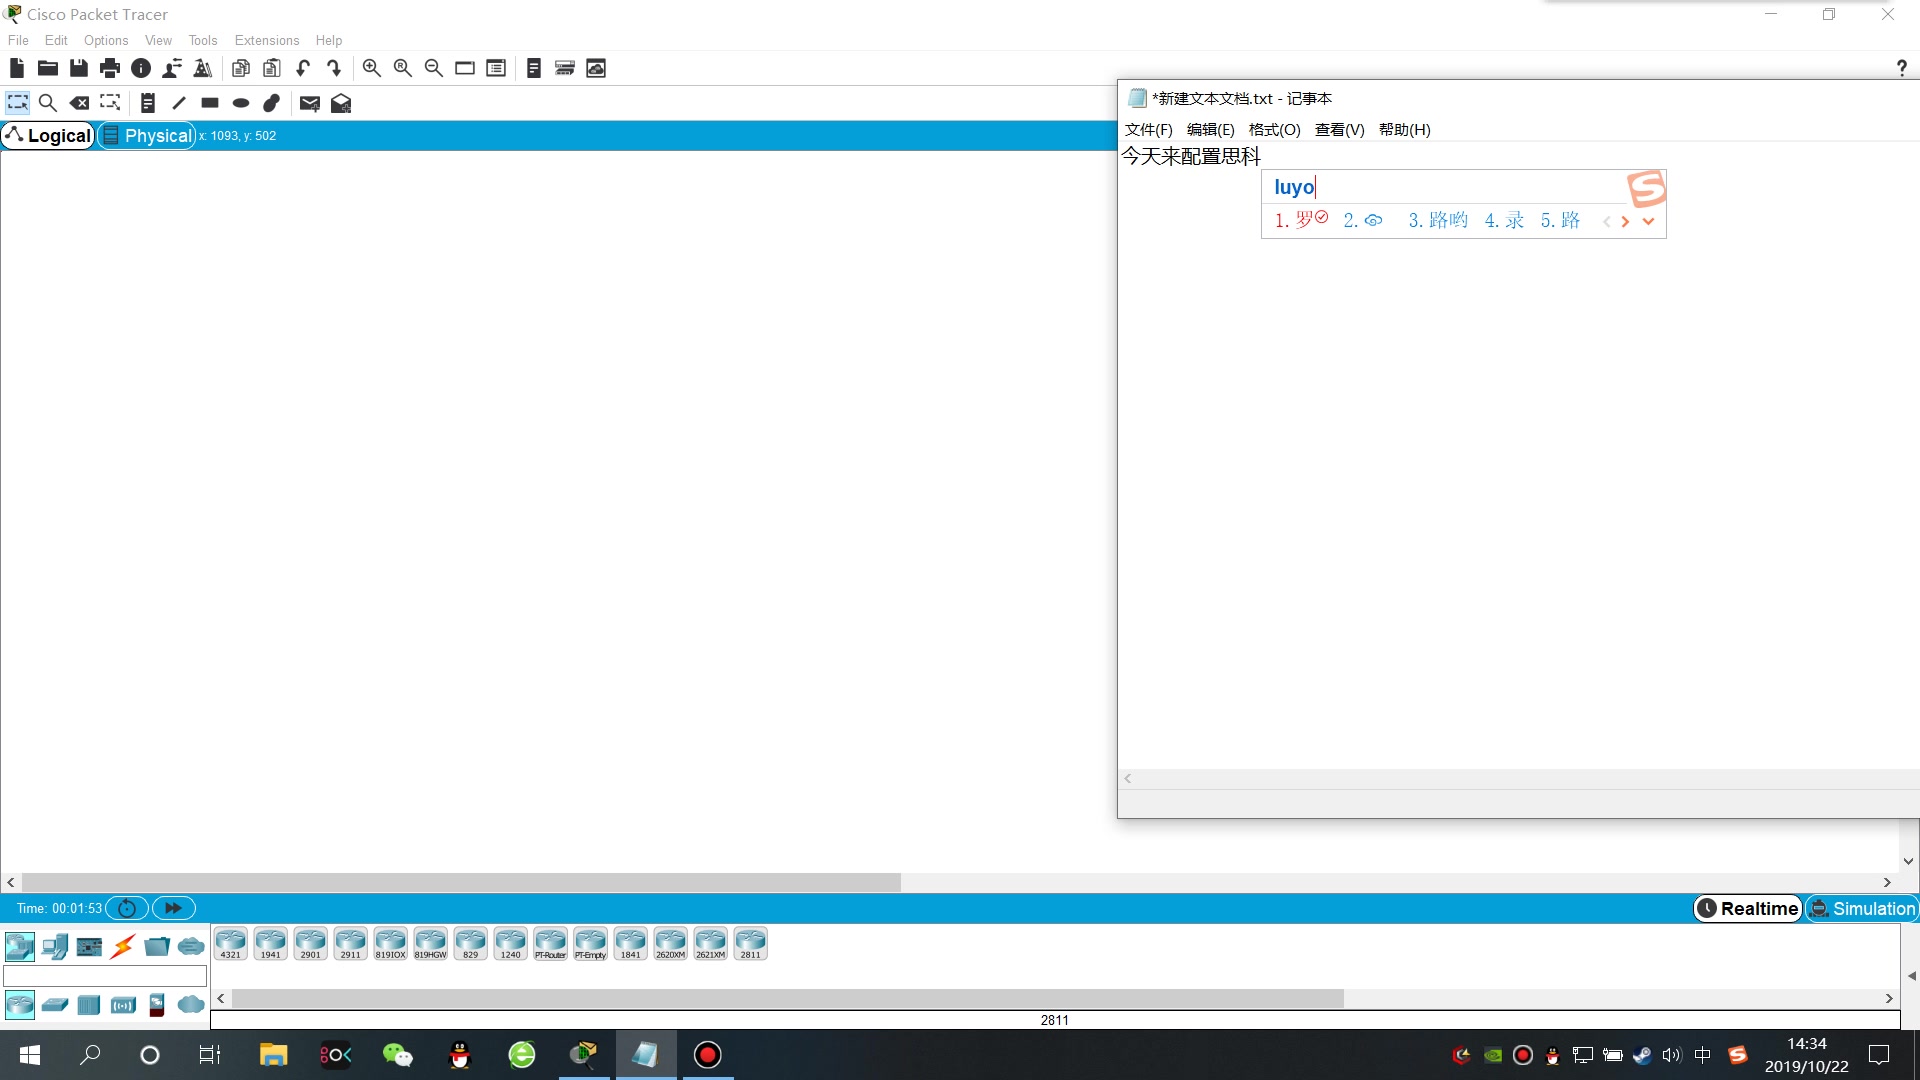This screenshot has width=1920, height=1080.
Task: Open network information icon
Action: click(141, 68)
